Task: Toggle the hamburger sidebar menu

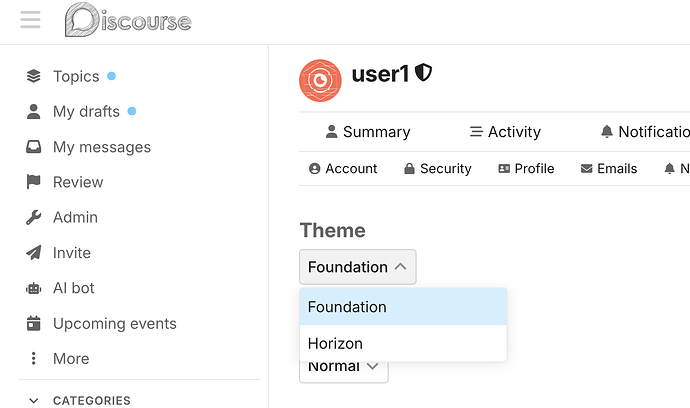Action: (30, 20)
